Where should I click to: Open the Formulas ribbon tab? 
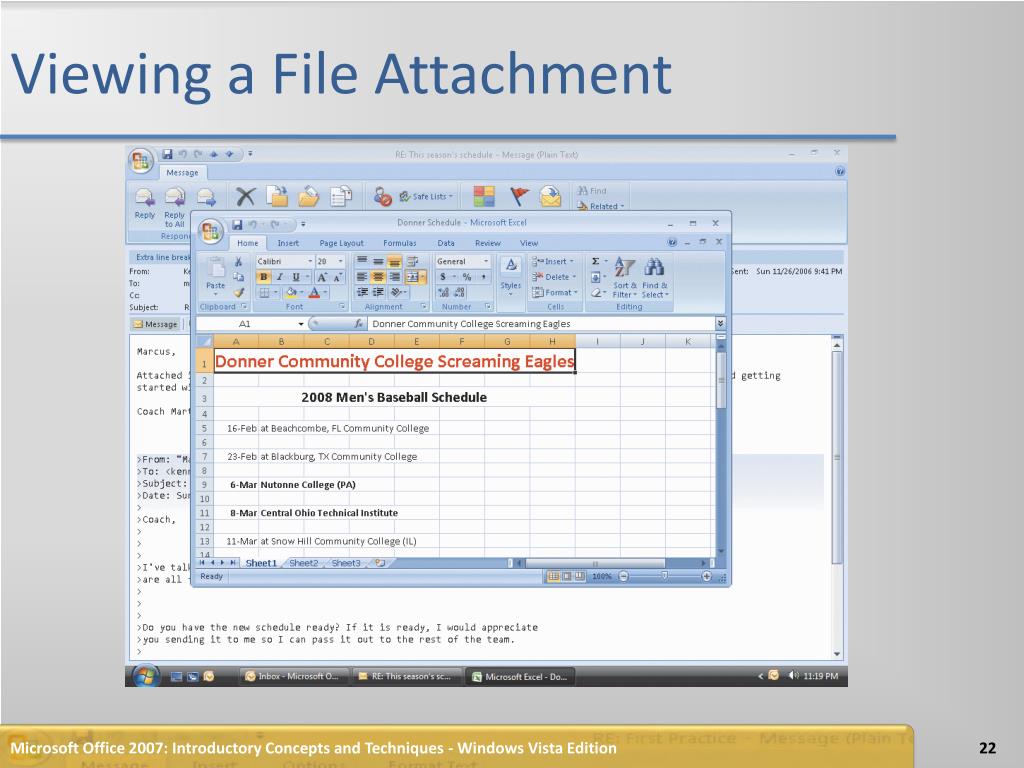(400, 243)
